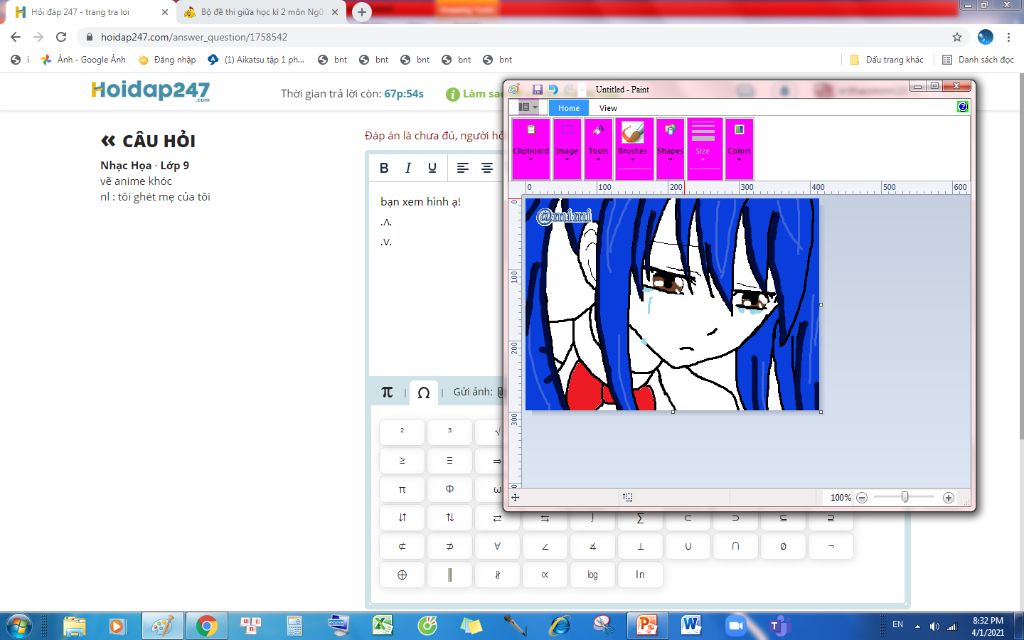
Task: Switch to the Home tab in Paint
Action: coord(568,108)
